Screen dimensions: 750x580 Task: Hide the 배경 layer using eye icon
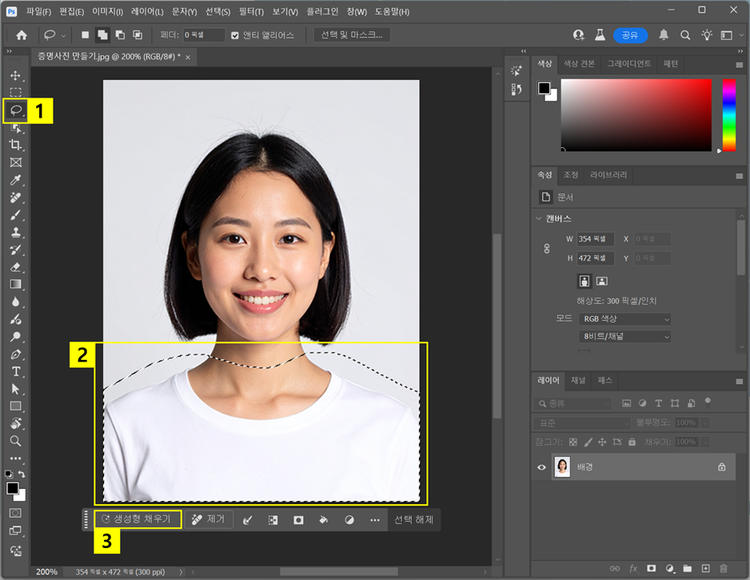(x=543, y=467)
